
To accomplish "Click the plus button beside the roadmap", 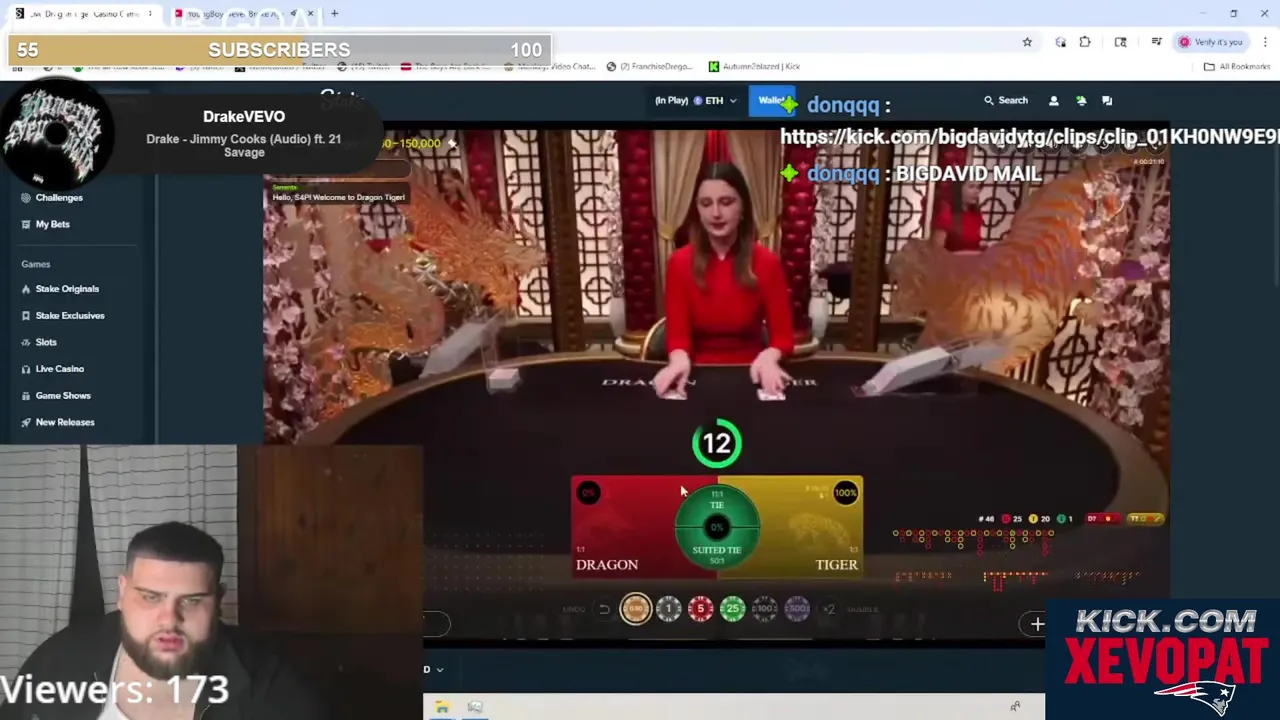I will tap(1037, 624).
